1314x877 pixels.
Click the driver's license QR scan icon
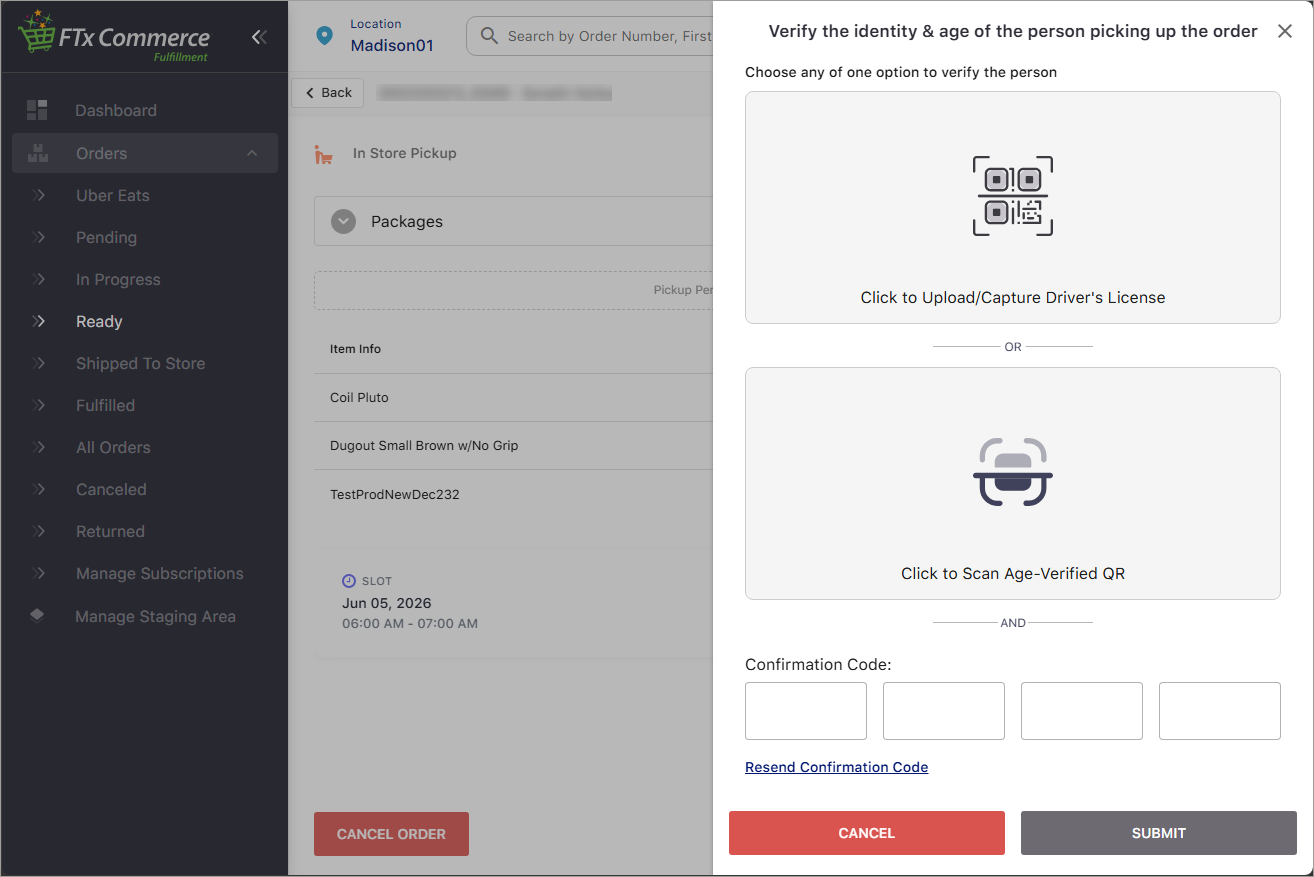(1013, 196)
